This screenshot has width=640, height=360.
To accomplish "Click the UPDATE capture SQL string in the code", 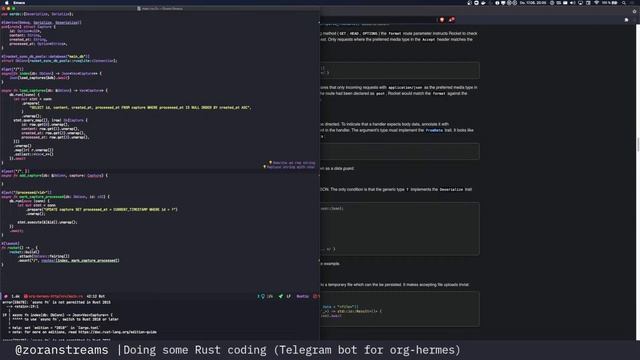I will 110,210.
